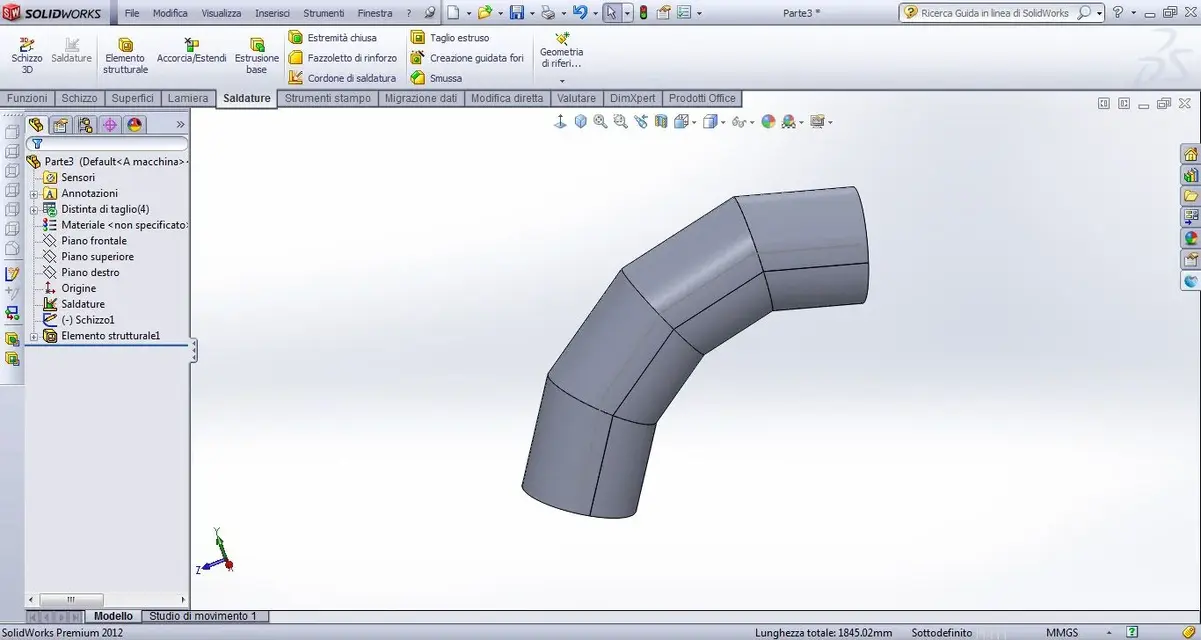Apply the Cordone di saldatura tool

(342, 78)
